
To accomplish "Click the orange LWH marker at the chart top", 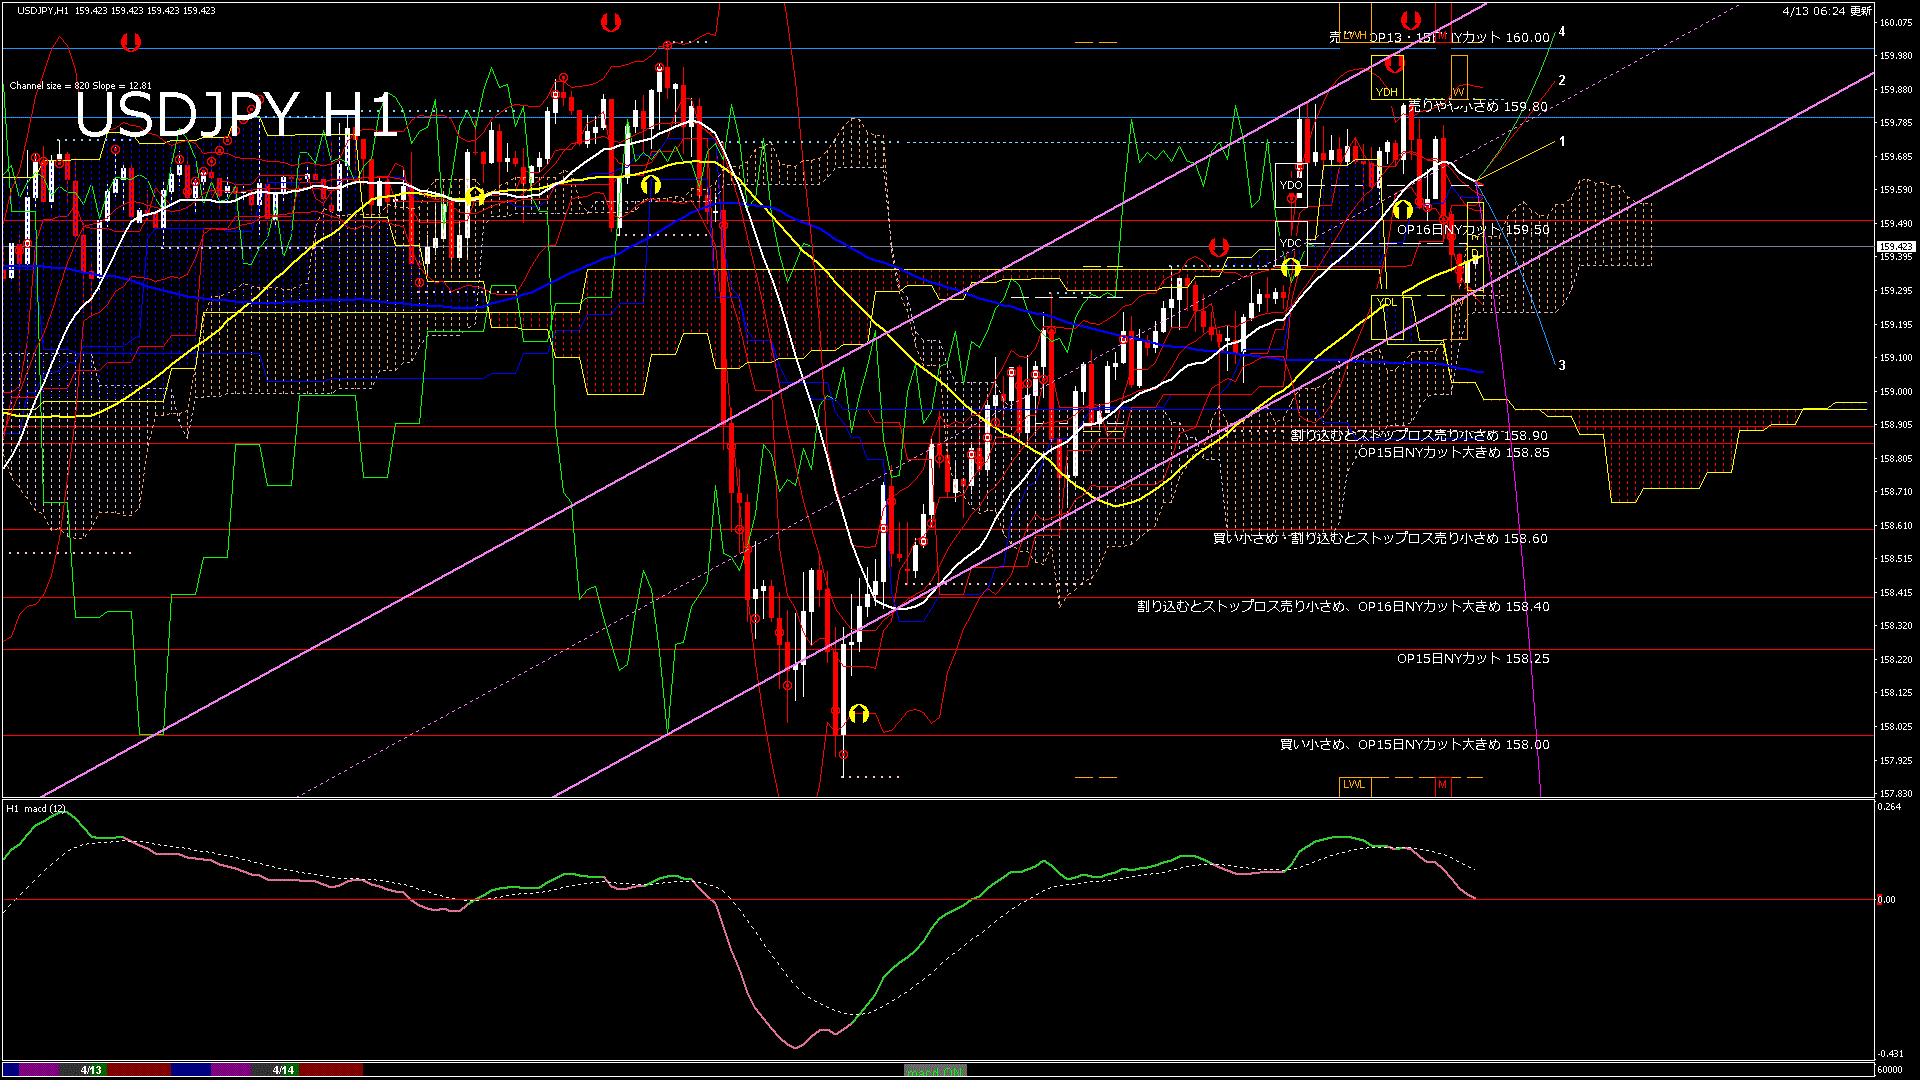I will (x=1355, y=35).
